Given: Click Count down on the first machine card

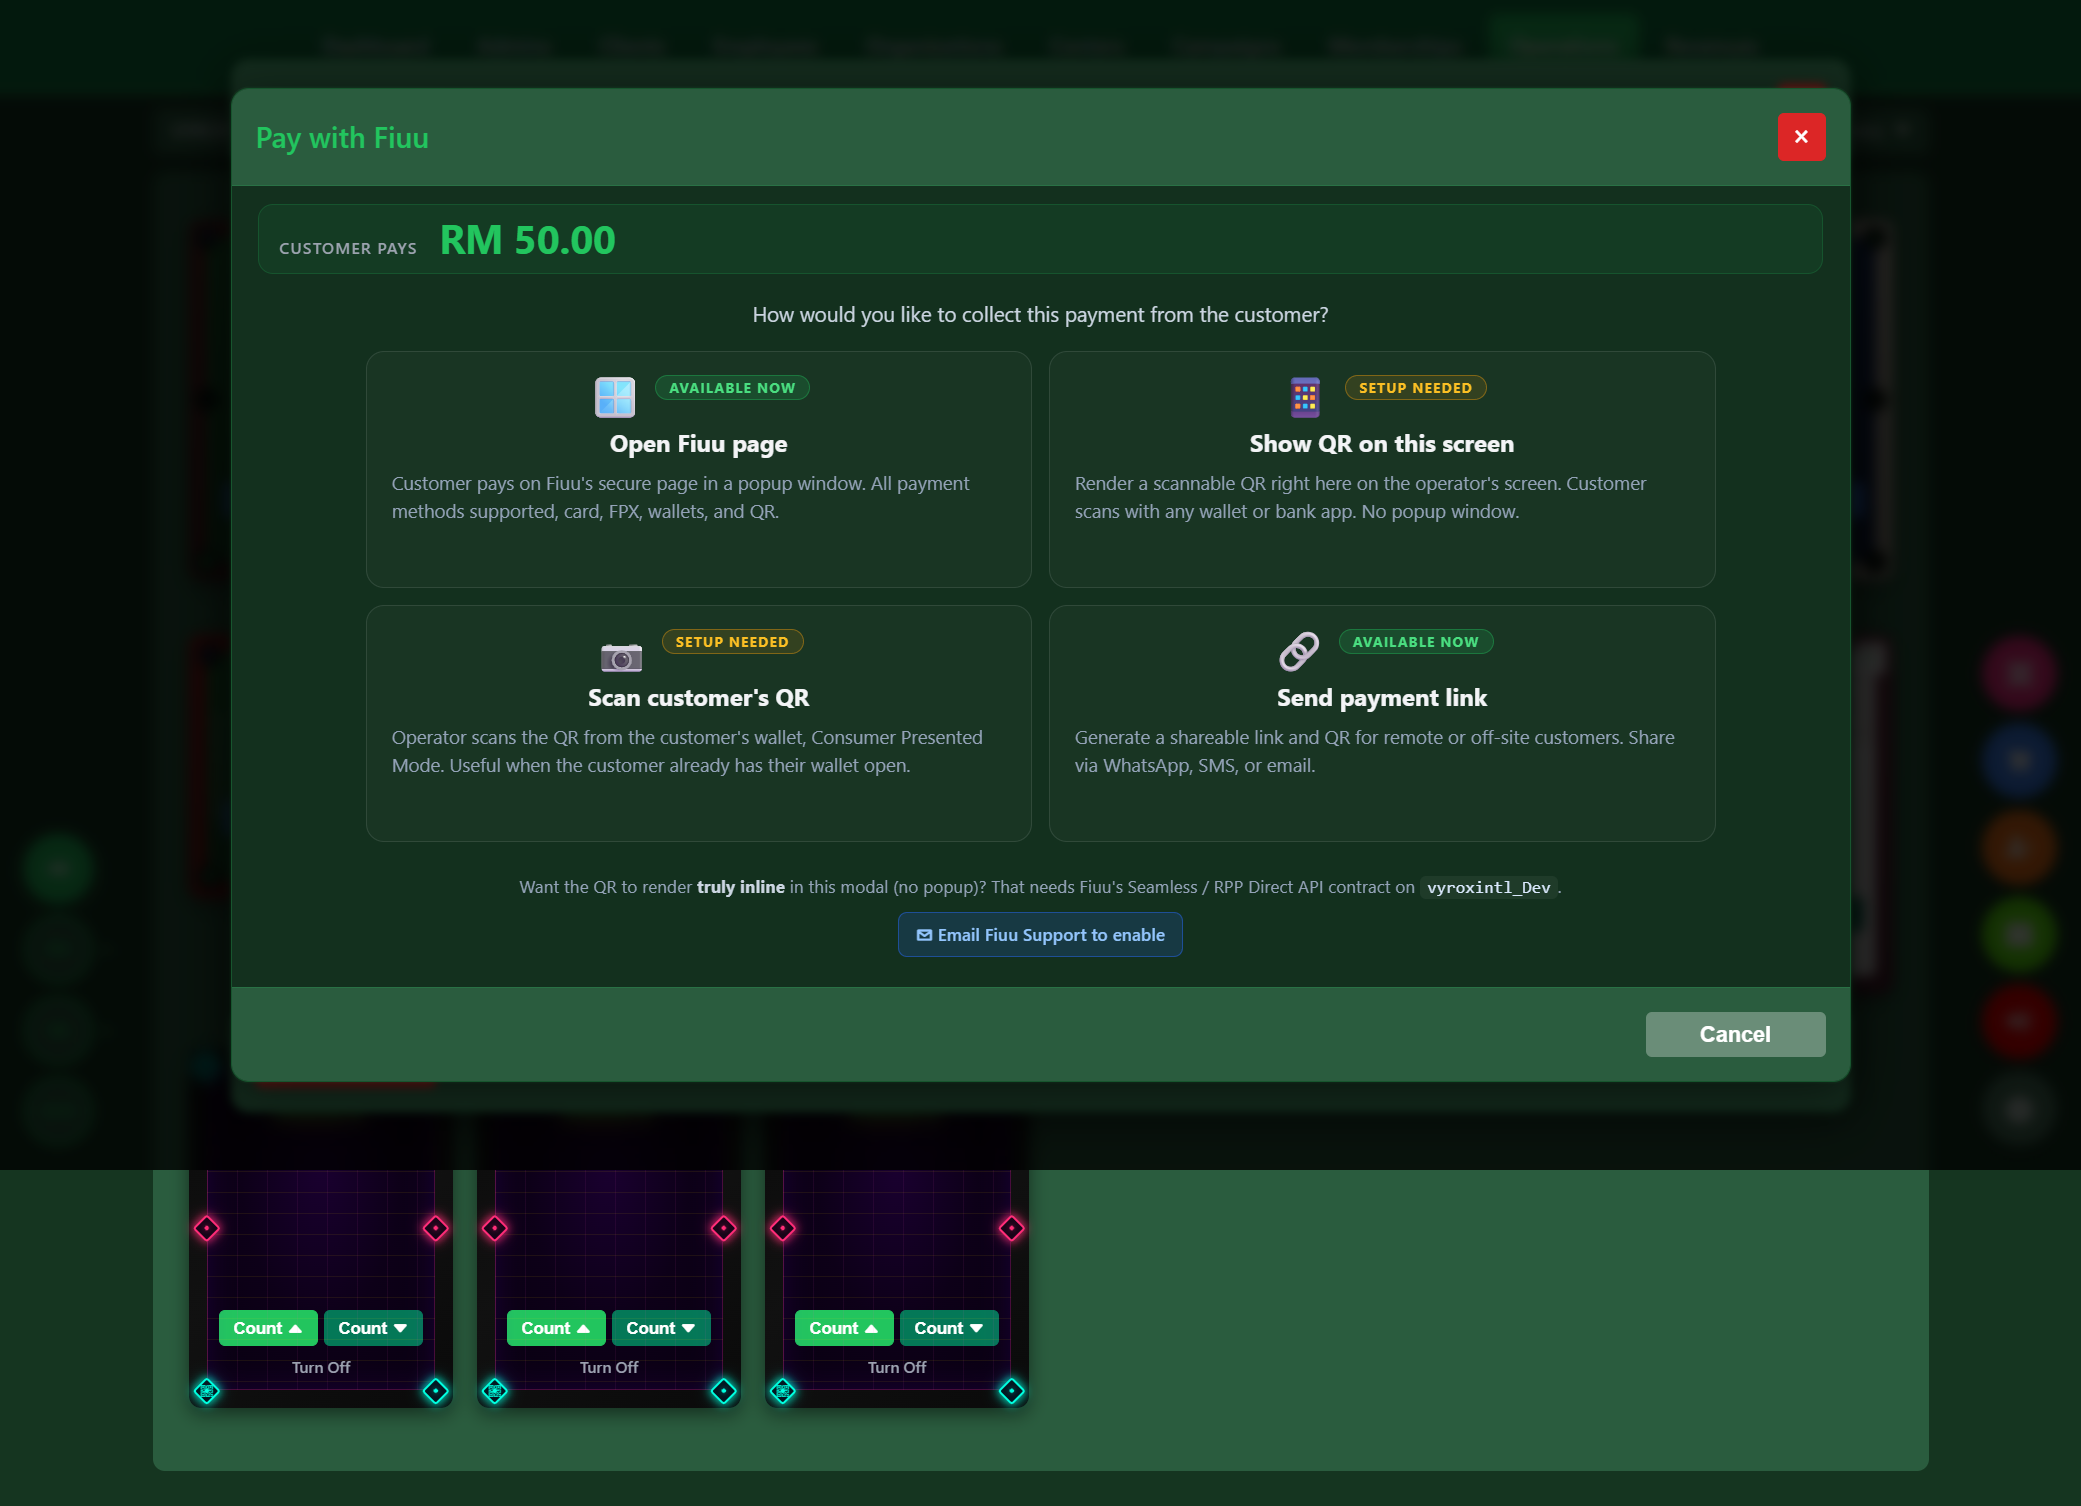Looking at the screenshot, I should (x=373, y=1328).
